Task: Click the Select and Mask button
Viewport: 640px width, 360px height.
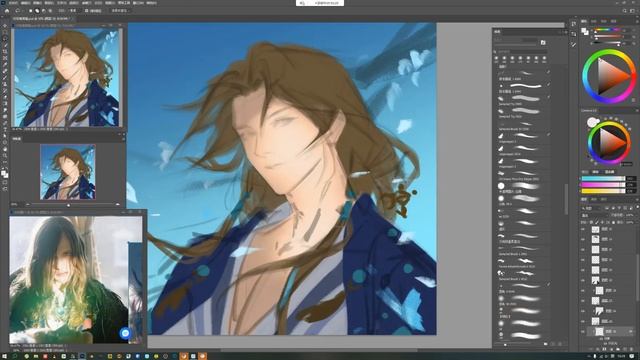Action: 119,11
